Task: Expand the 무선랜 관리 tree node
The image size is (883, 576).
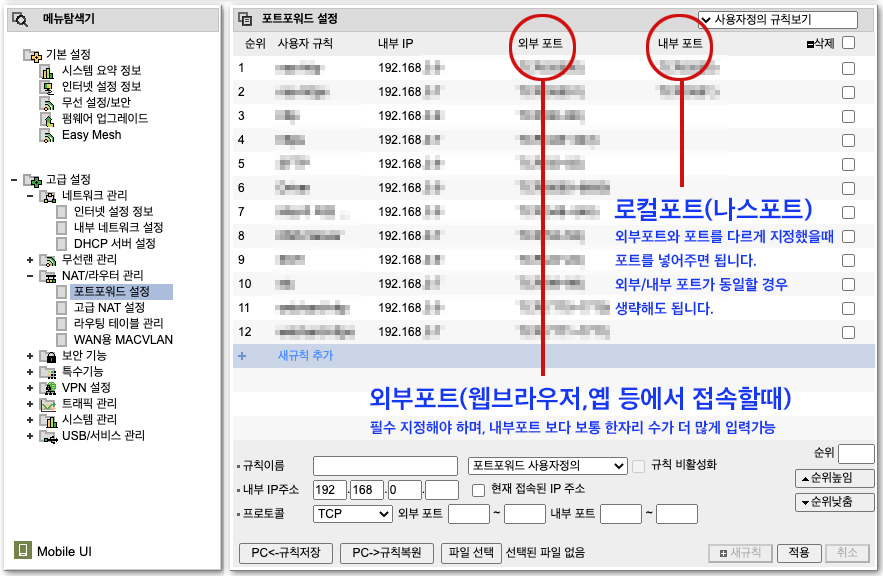Action: (30, 260)
